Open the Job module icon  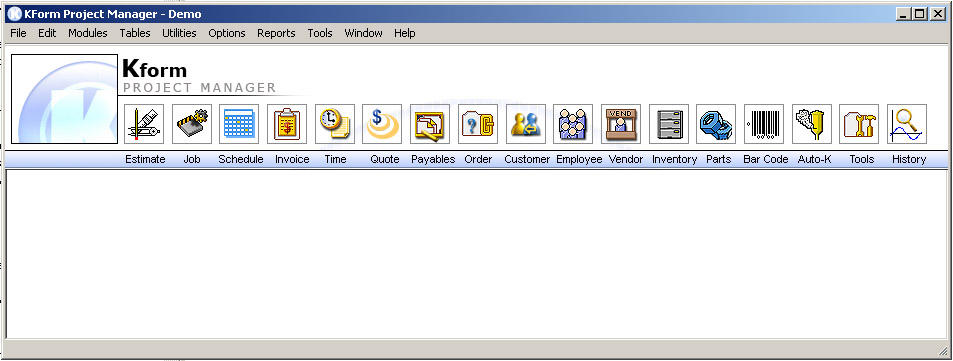(192, 124)
